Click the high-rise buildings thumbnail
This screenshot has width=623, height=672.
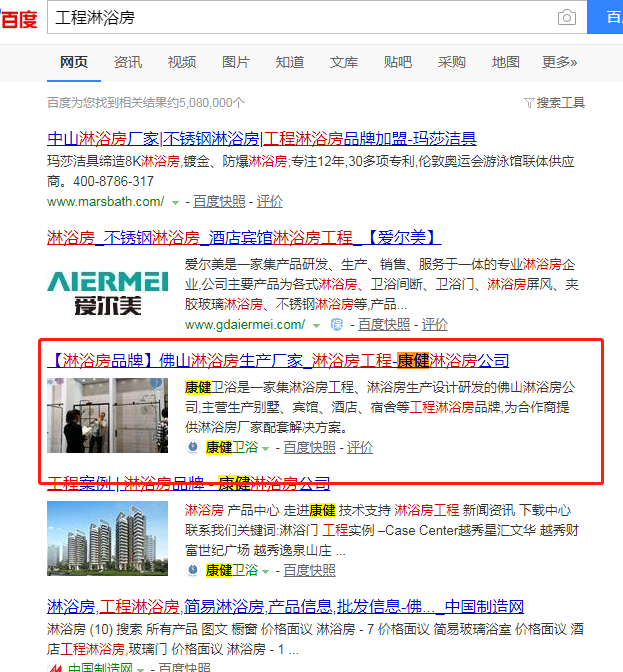point(108,538)
